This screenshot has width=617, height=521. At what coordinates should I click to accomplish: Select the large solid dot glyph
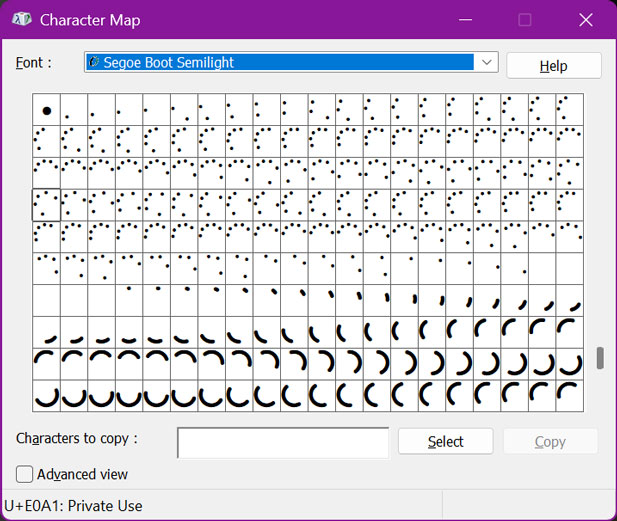click(46, 110)
